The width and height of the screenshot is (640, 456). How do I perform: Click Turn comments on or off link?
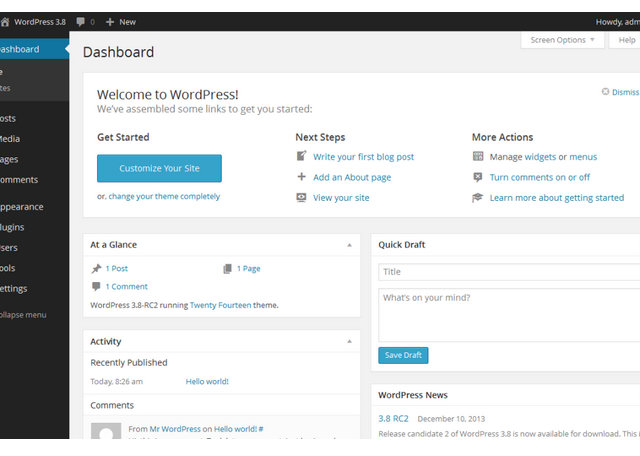[x=540, y=177]
